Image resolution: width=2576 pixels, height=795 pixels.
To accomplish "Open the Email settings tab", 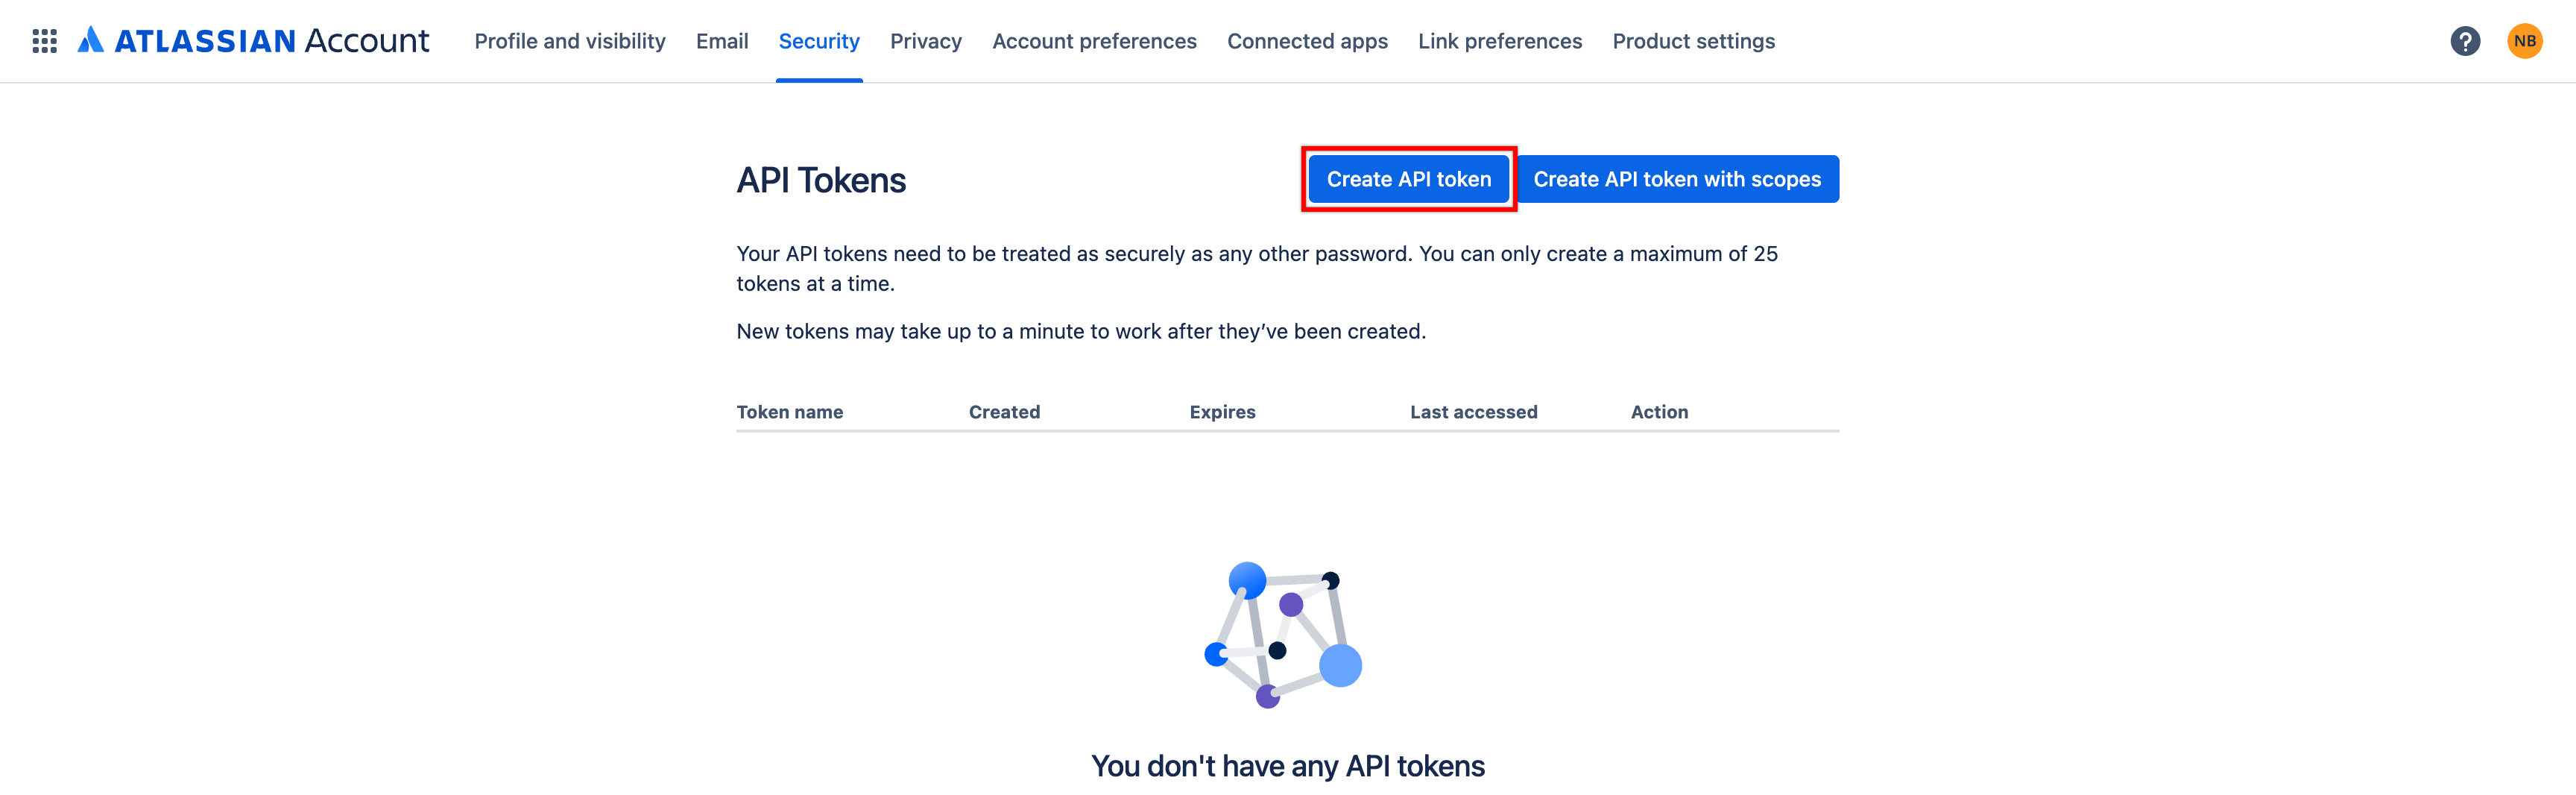I will (x=722, y=41).
